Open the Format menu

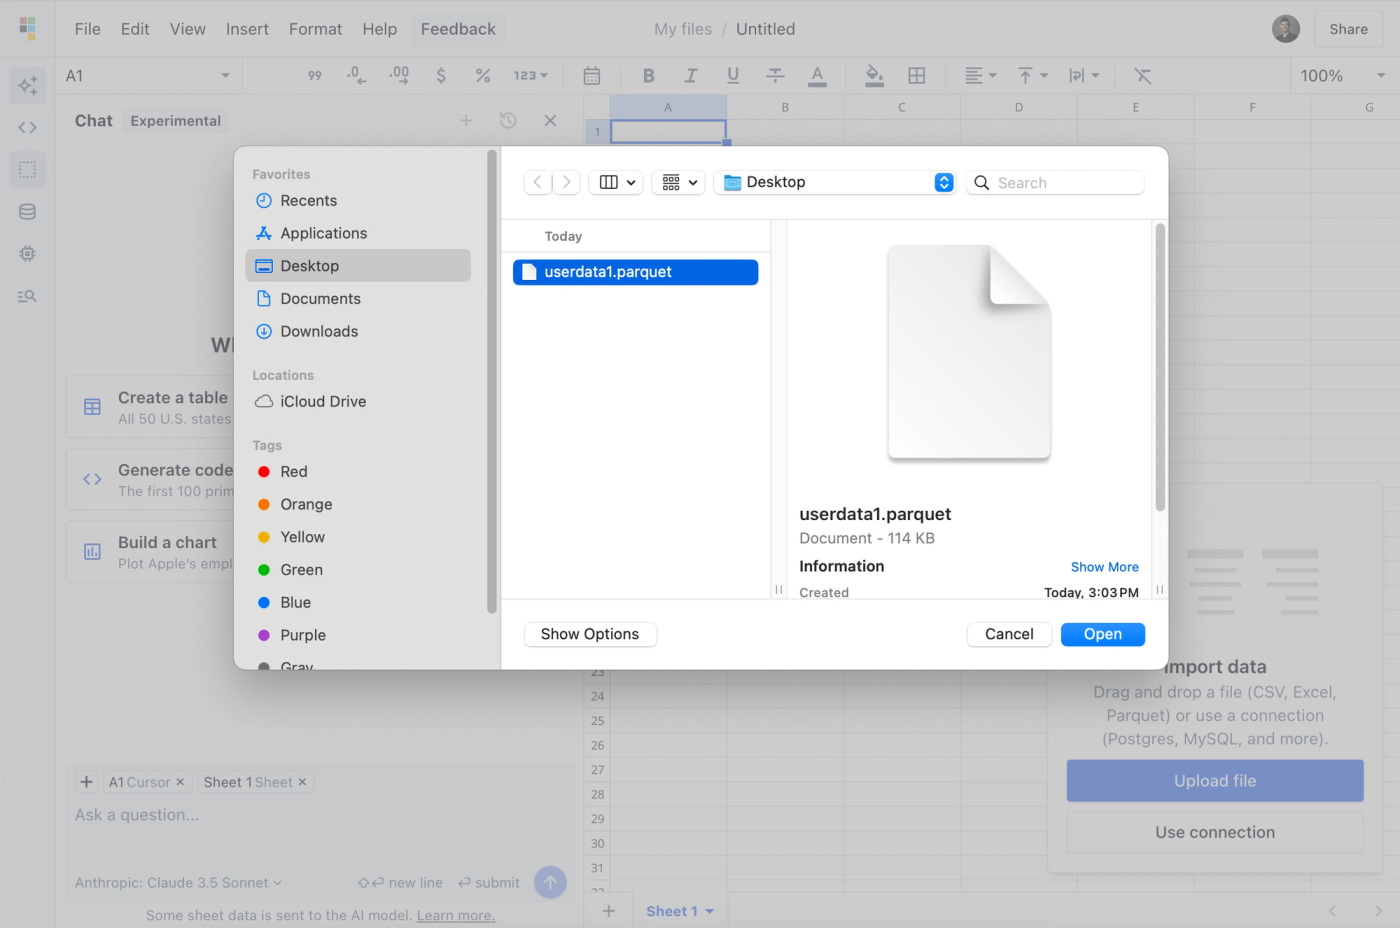[x=315, y=29]
